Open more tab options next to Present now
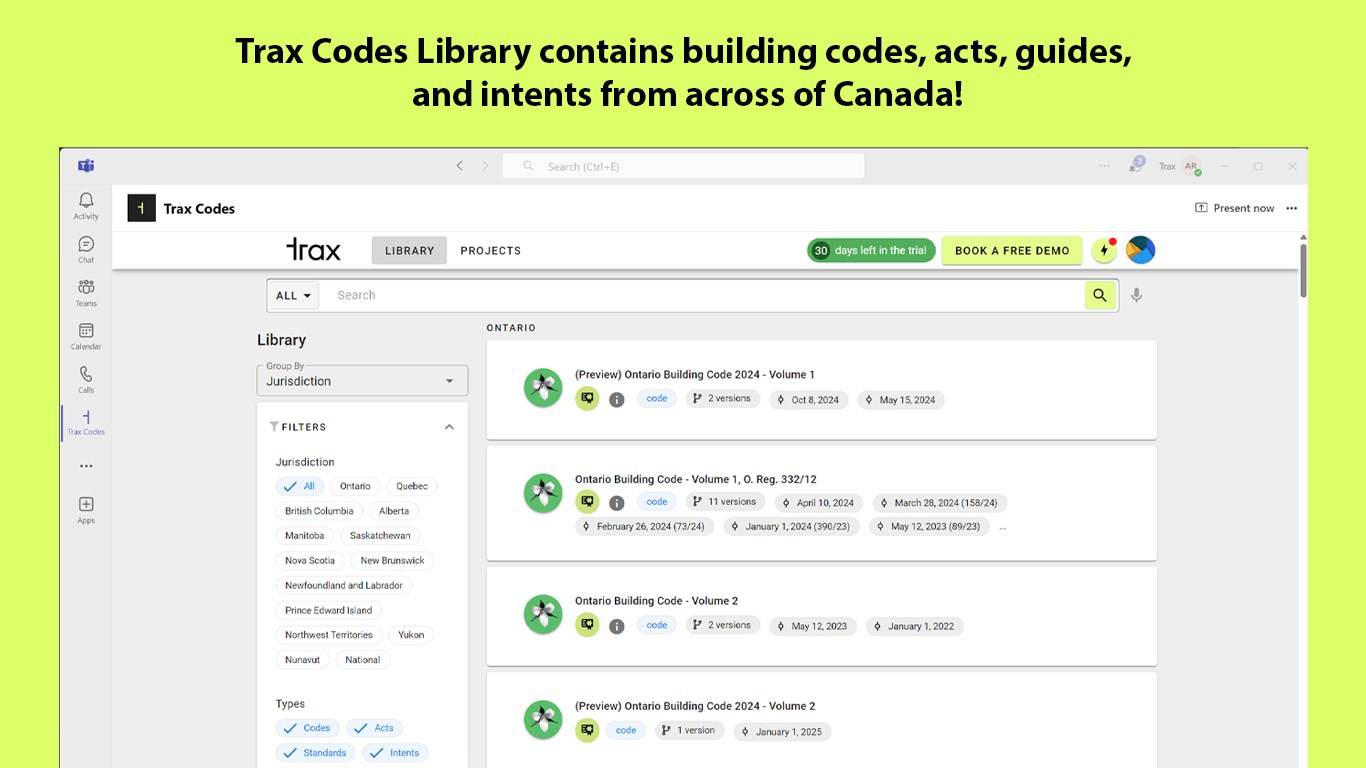Viewport: 1366px width, 768px height. (1292, 208)
